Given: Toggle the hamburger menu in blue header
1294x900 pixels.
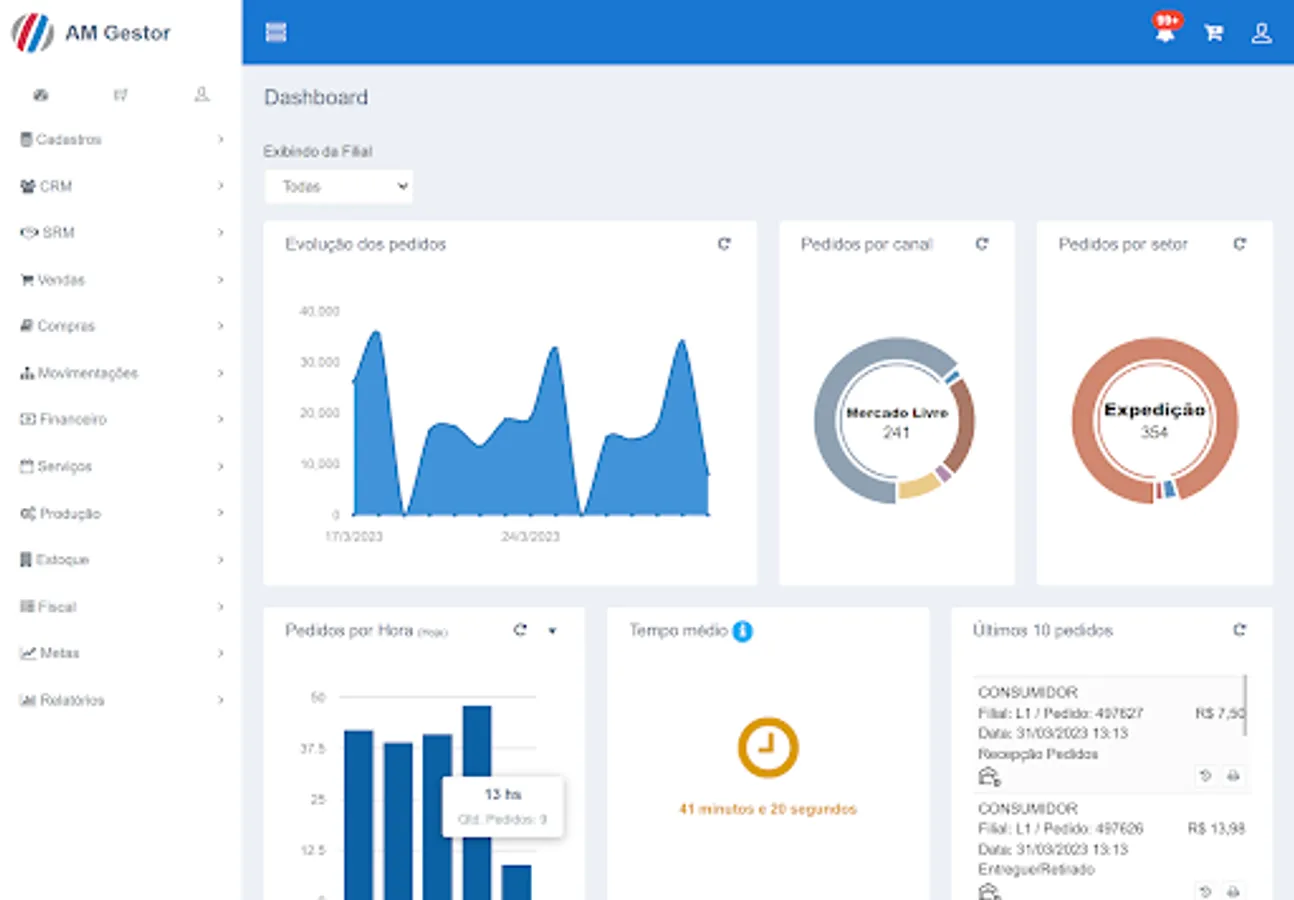Looking at the screenshot, I should (276, 32).
